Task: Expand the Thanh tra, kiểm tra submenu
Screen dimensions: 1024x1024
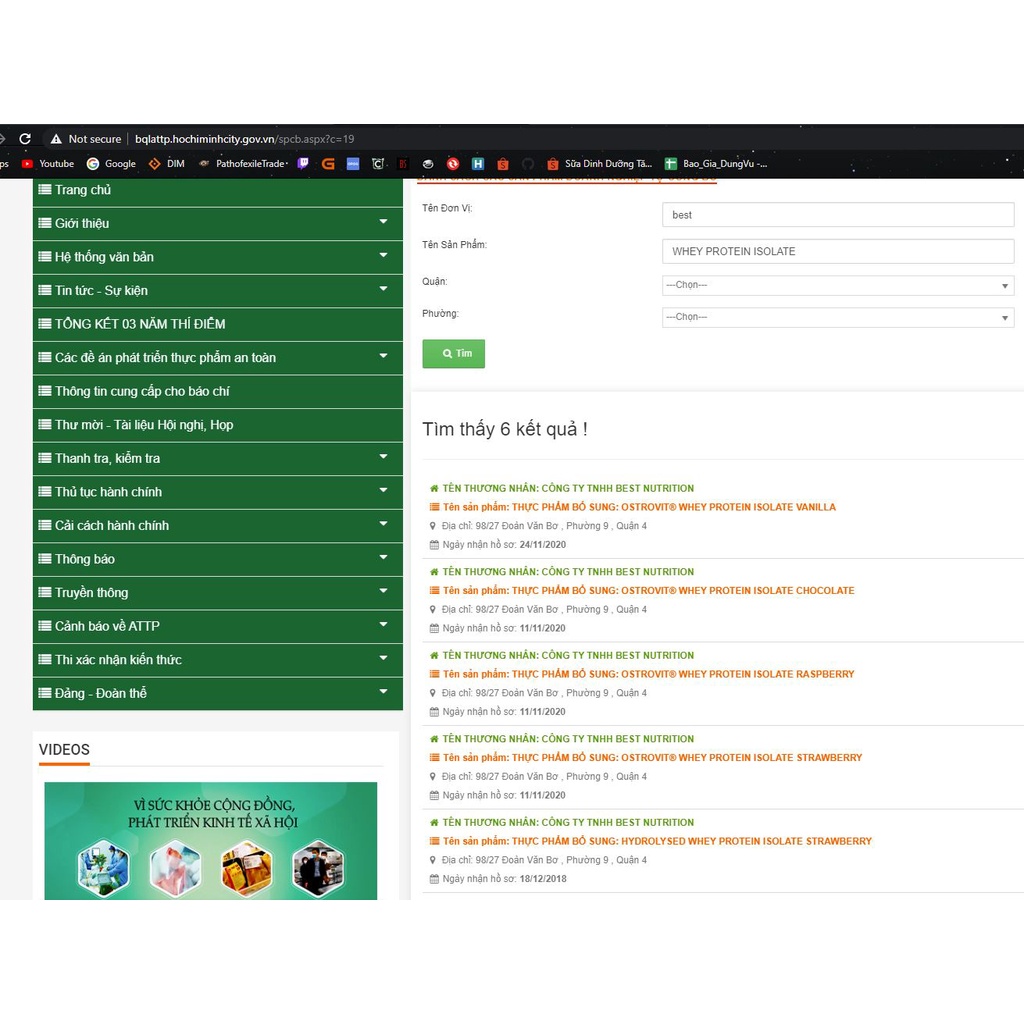Action: click(x=383, y=458)
